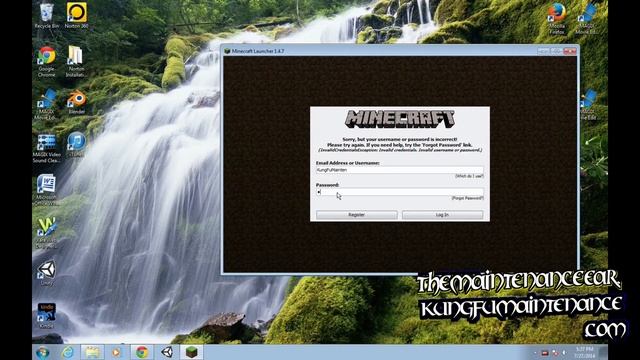Click the red flag tray icon
The height and width of the screenshot is (360, 640).
tap(555, 353)
